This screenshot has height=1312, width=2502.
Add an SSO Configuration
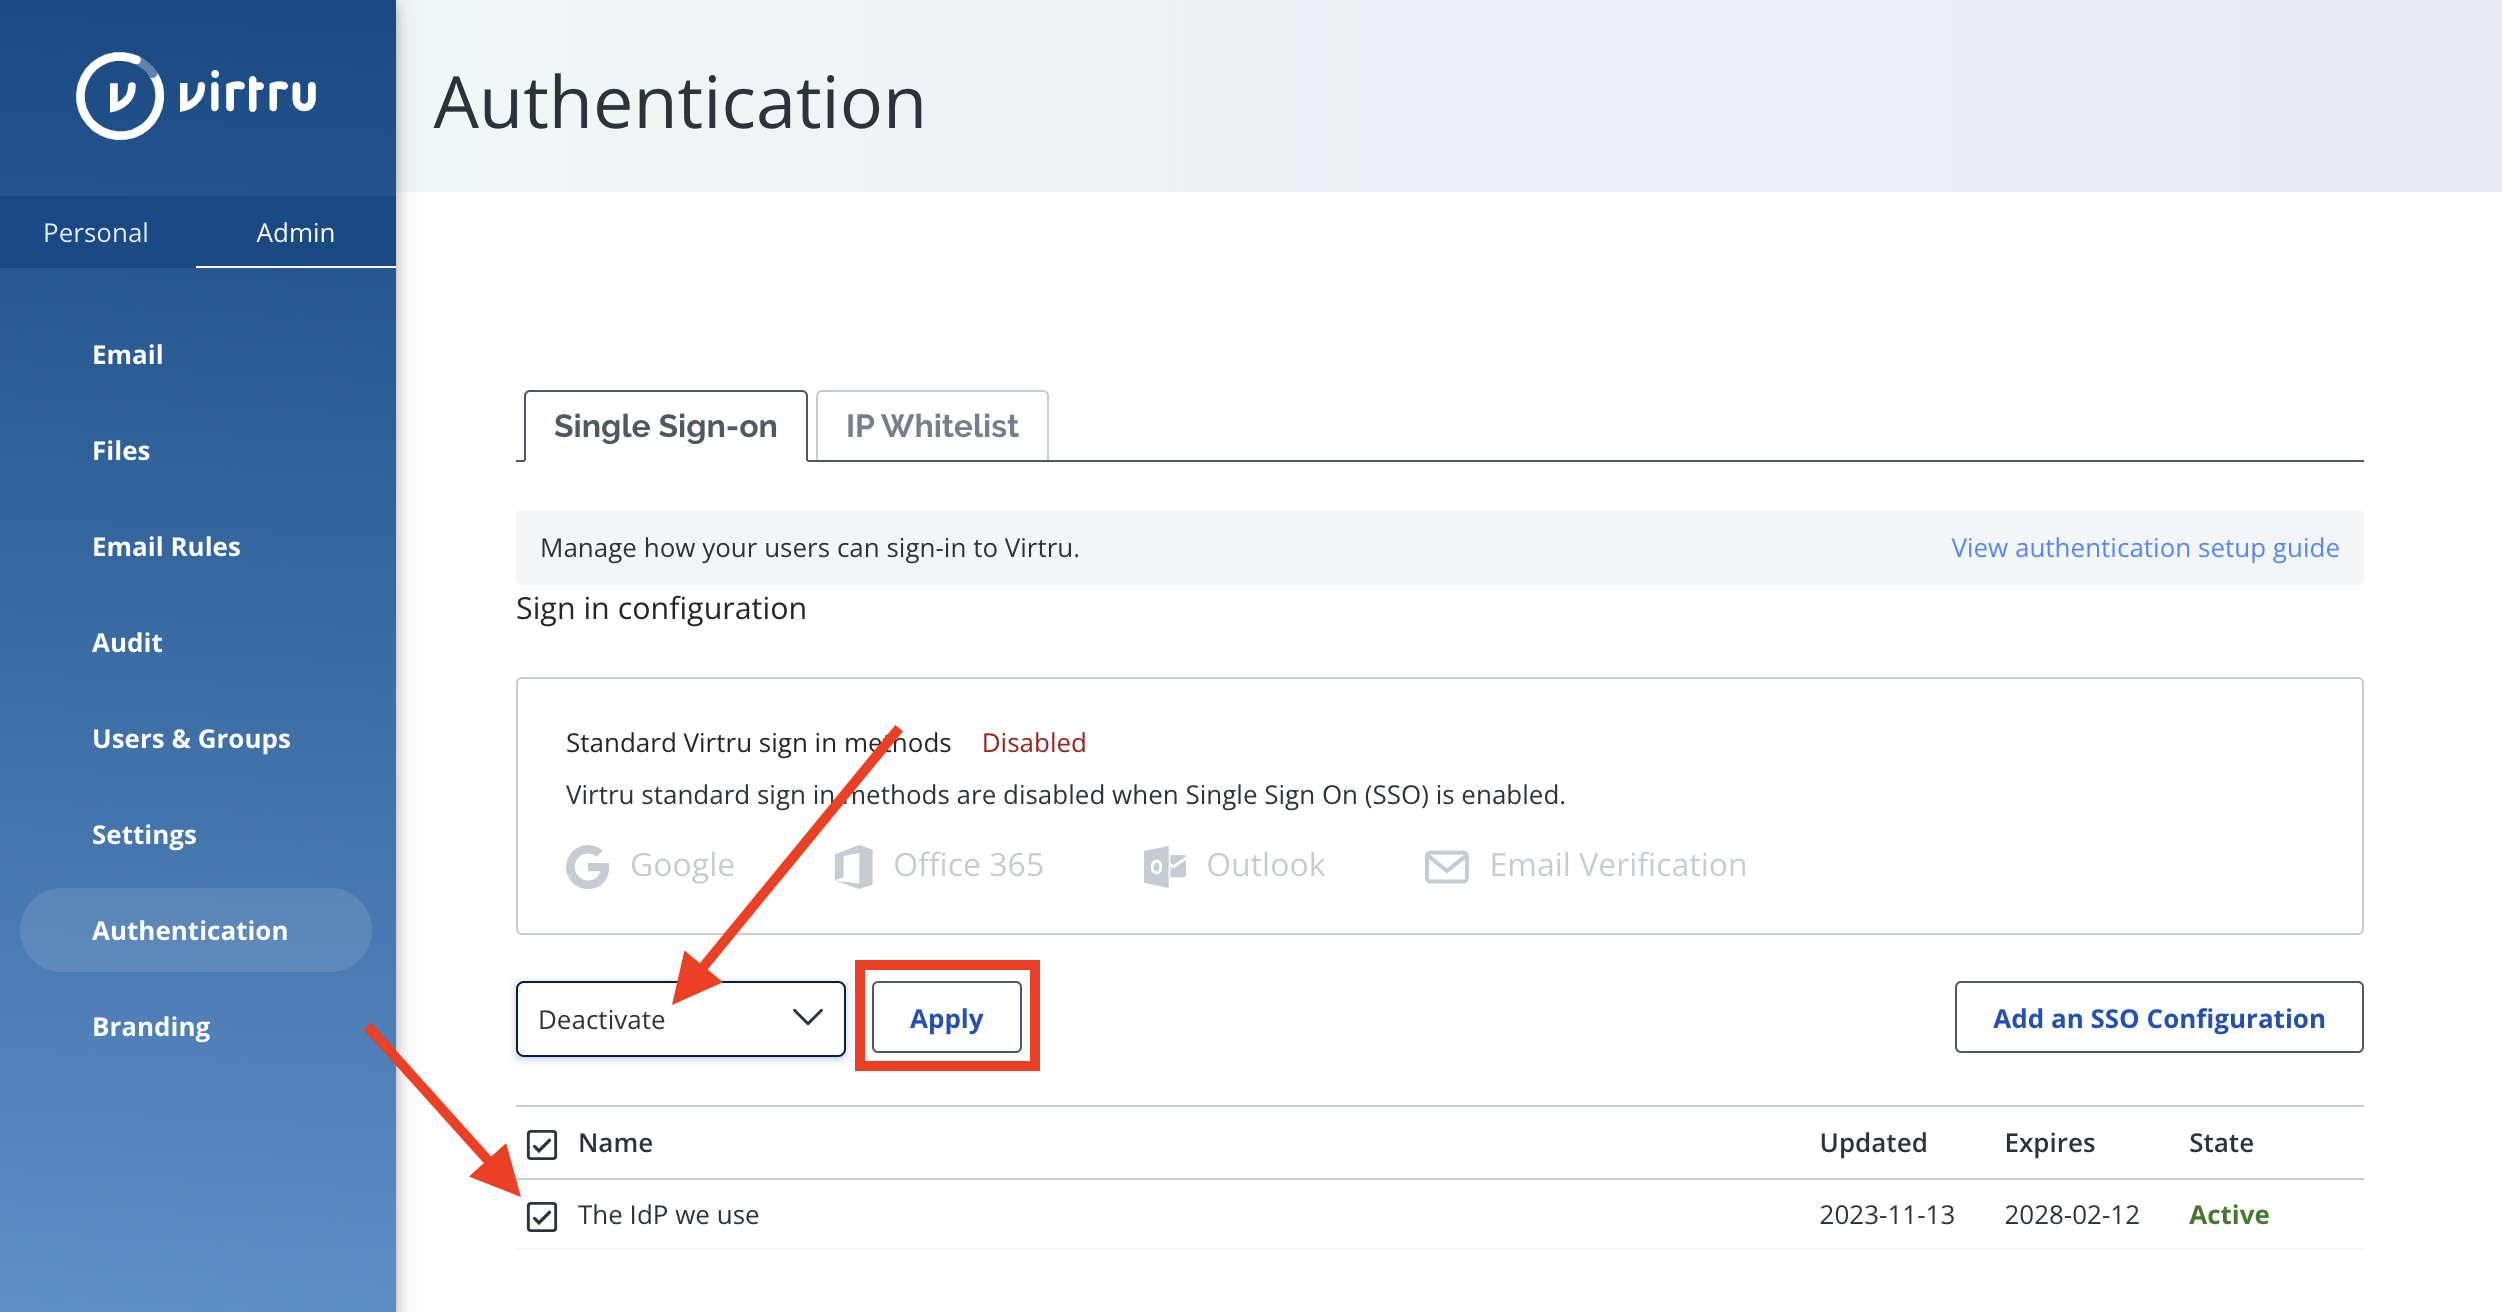click(x=2159, y=1018)
